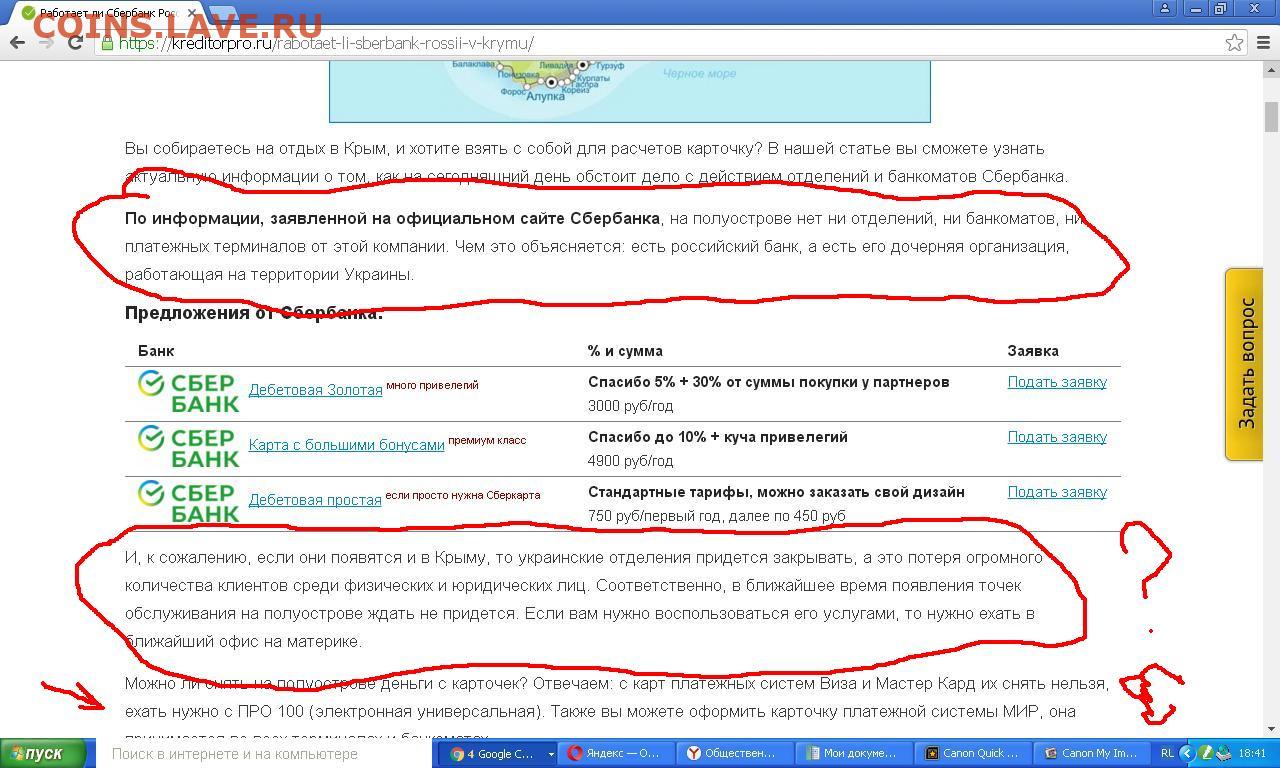The height and width of the screenshot is (768, 1280).
Task: Click the Sberbank logo in Дебетовая простая row
Action: point(188,503)
